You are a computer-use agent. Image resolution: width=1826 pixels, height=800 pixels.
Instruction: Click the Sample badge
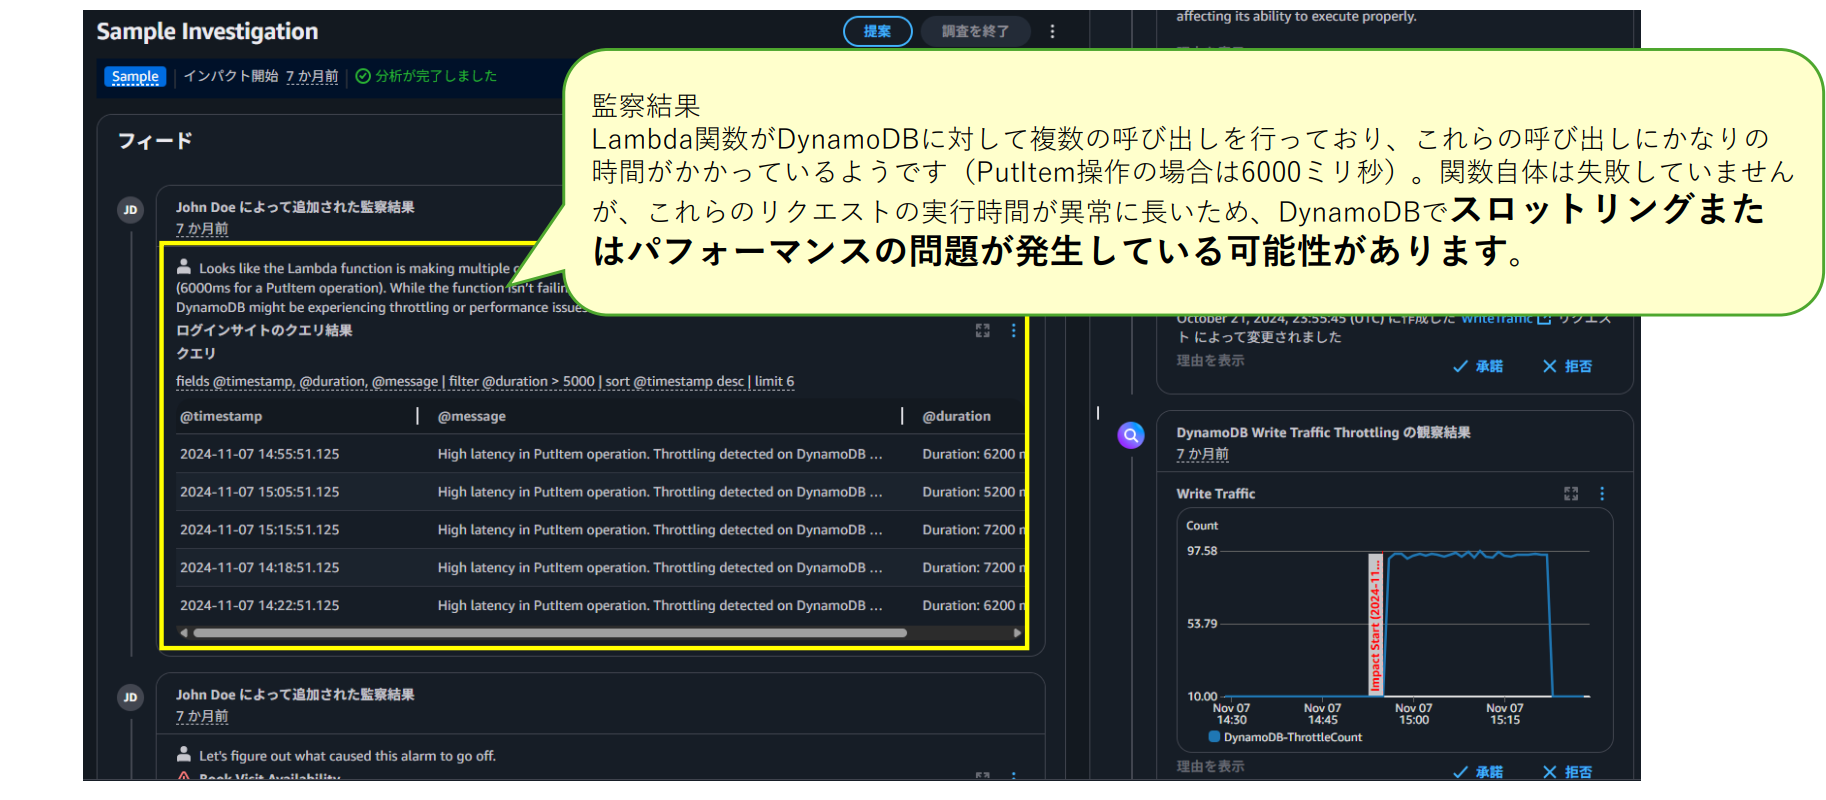135,76
